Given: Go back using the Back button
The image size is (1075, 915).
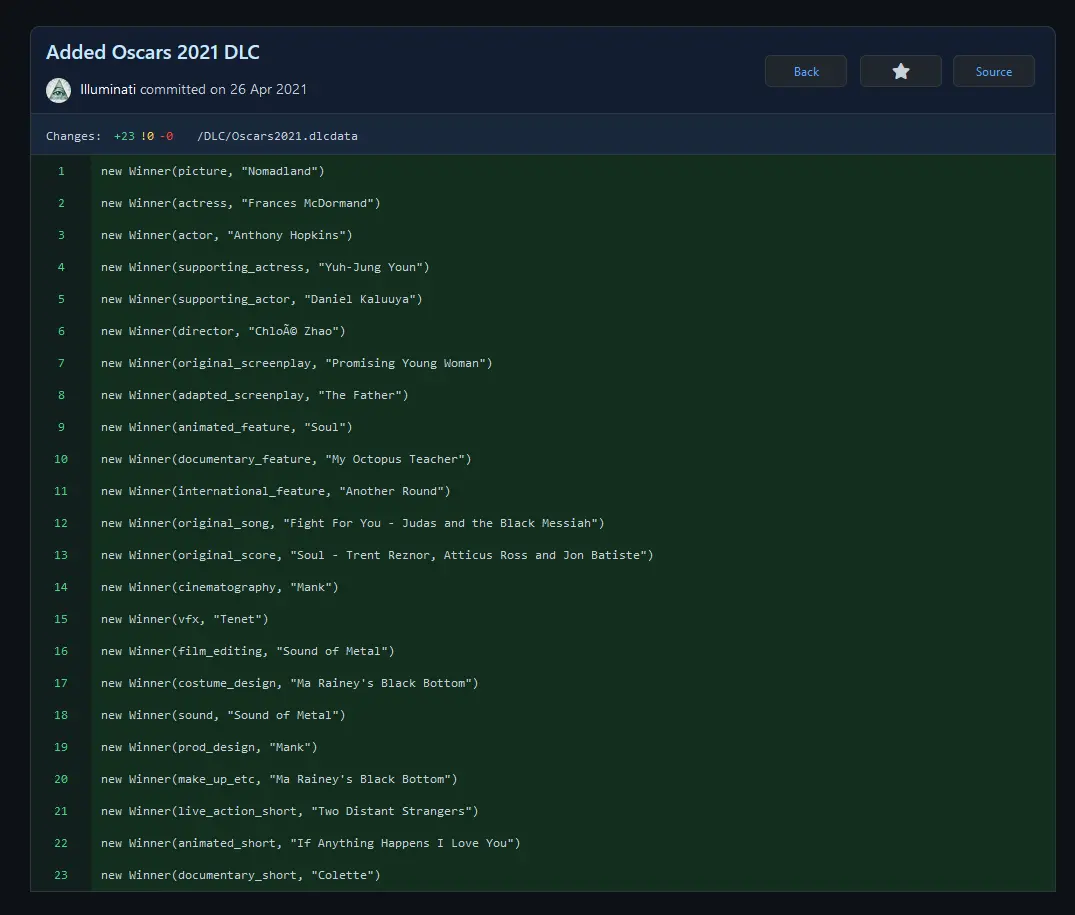Looking at the screenshot, I should pyautogui.click(x=805, y=71).
